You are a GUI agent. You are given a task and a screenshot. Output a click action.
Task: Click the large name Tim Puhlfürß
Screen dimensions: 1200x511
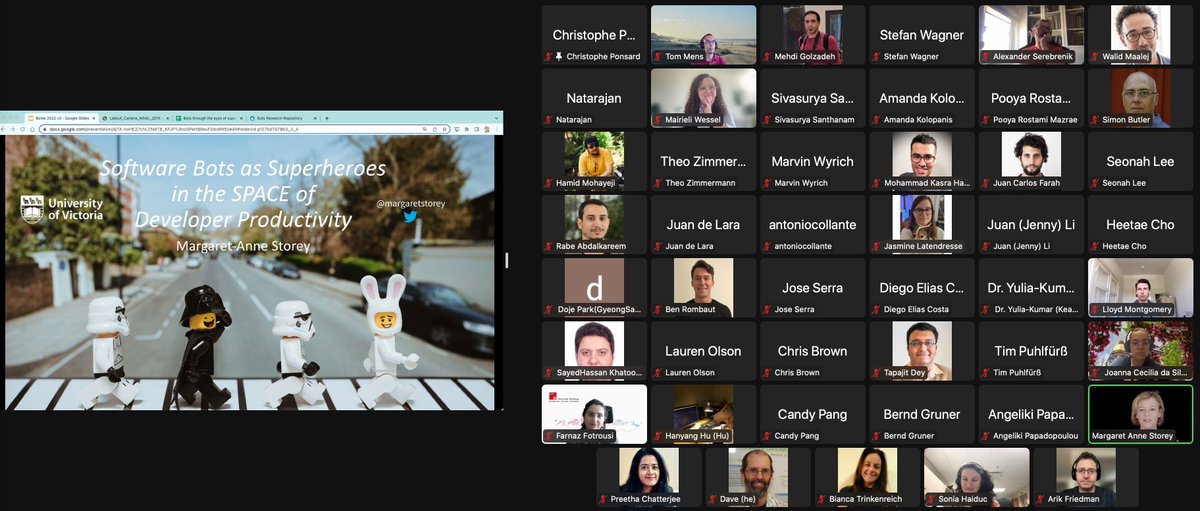pyautogui.click(x=1031, y=351)
